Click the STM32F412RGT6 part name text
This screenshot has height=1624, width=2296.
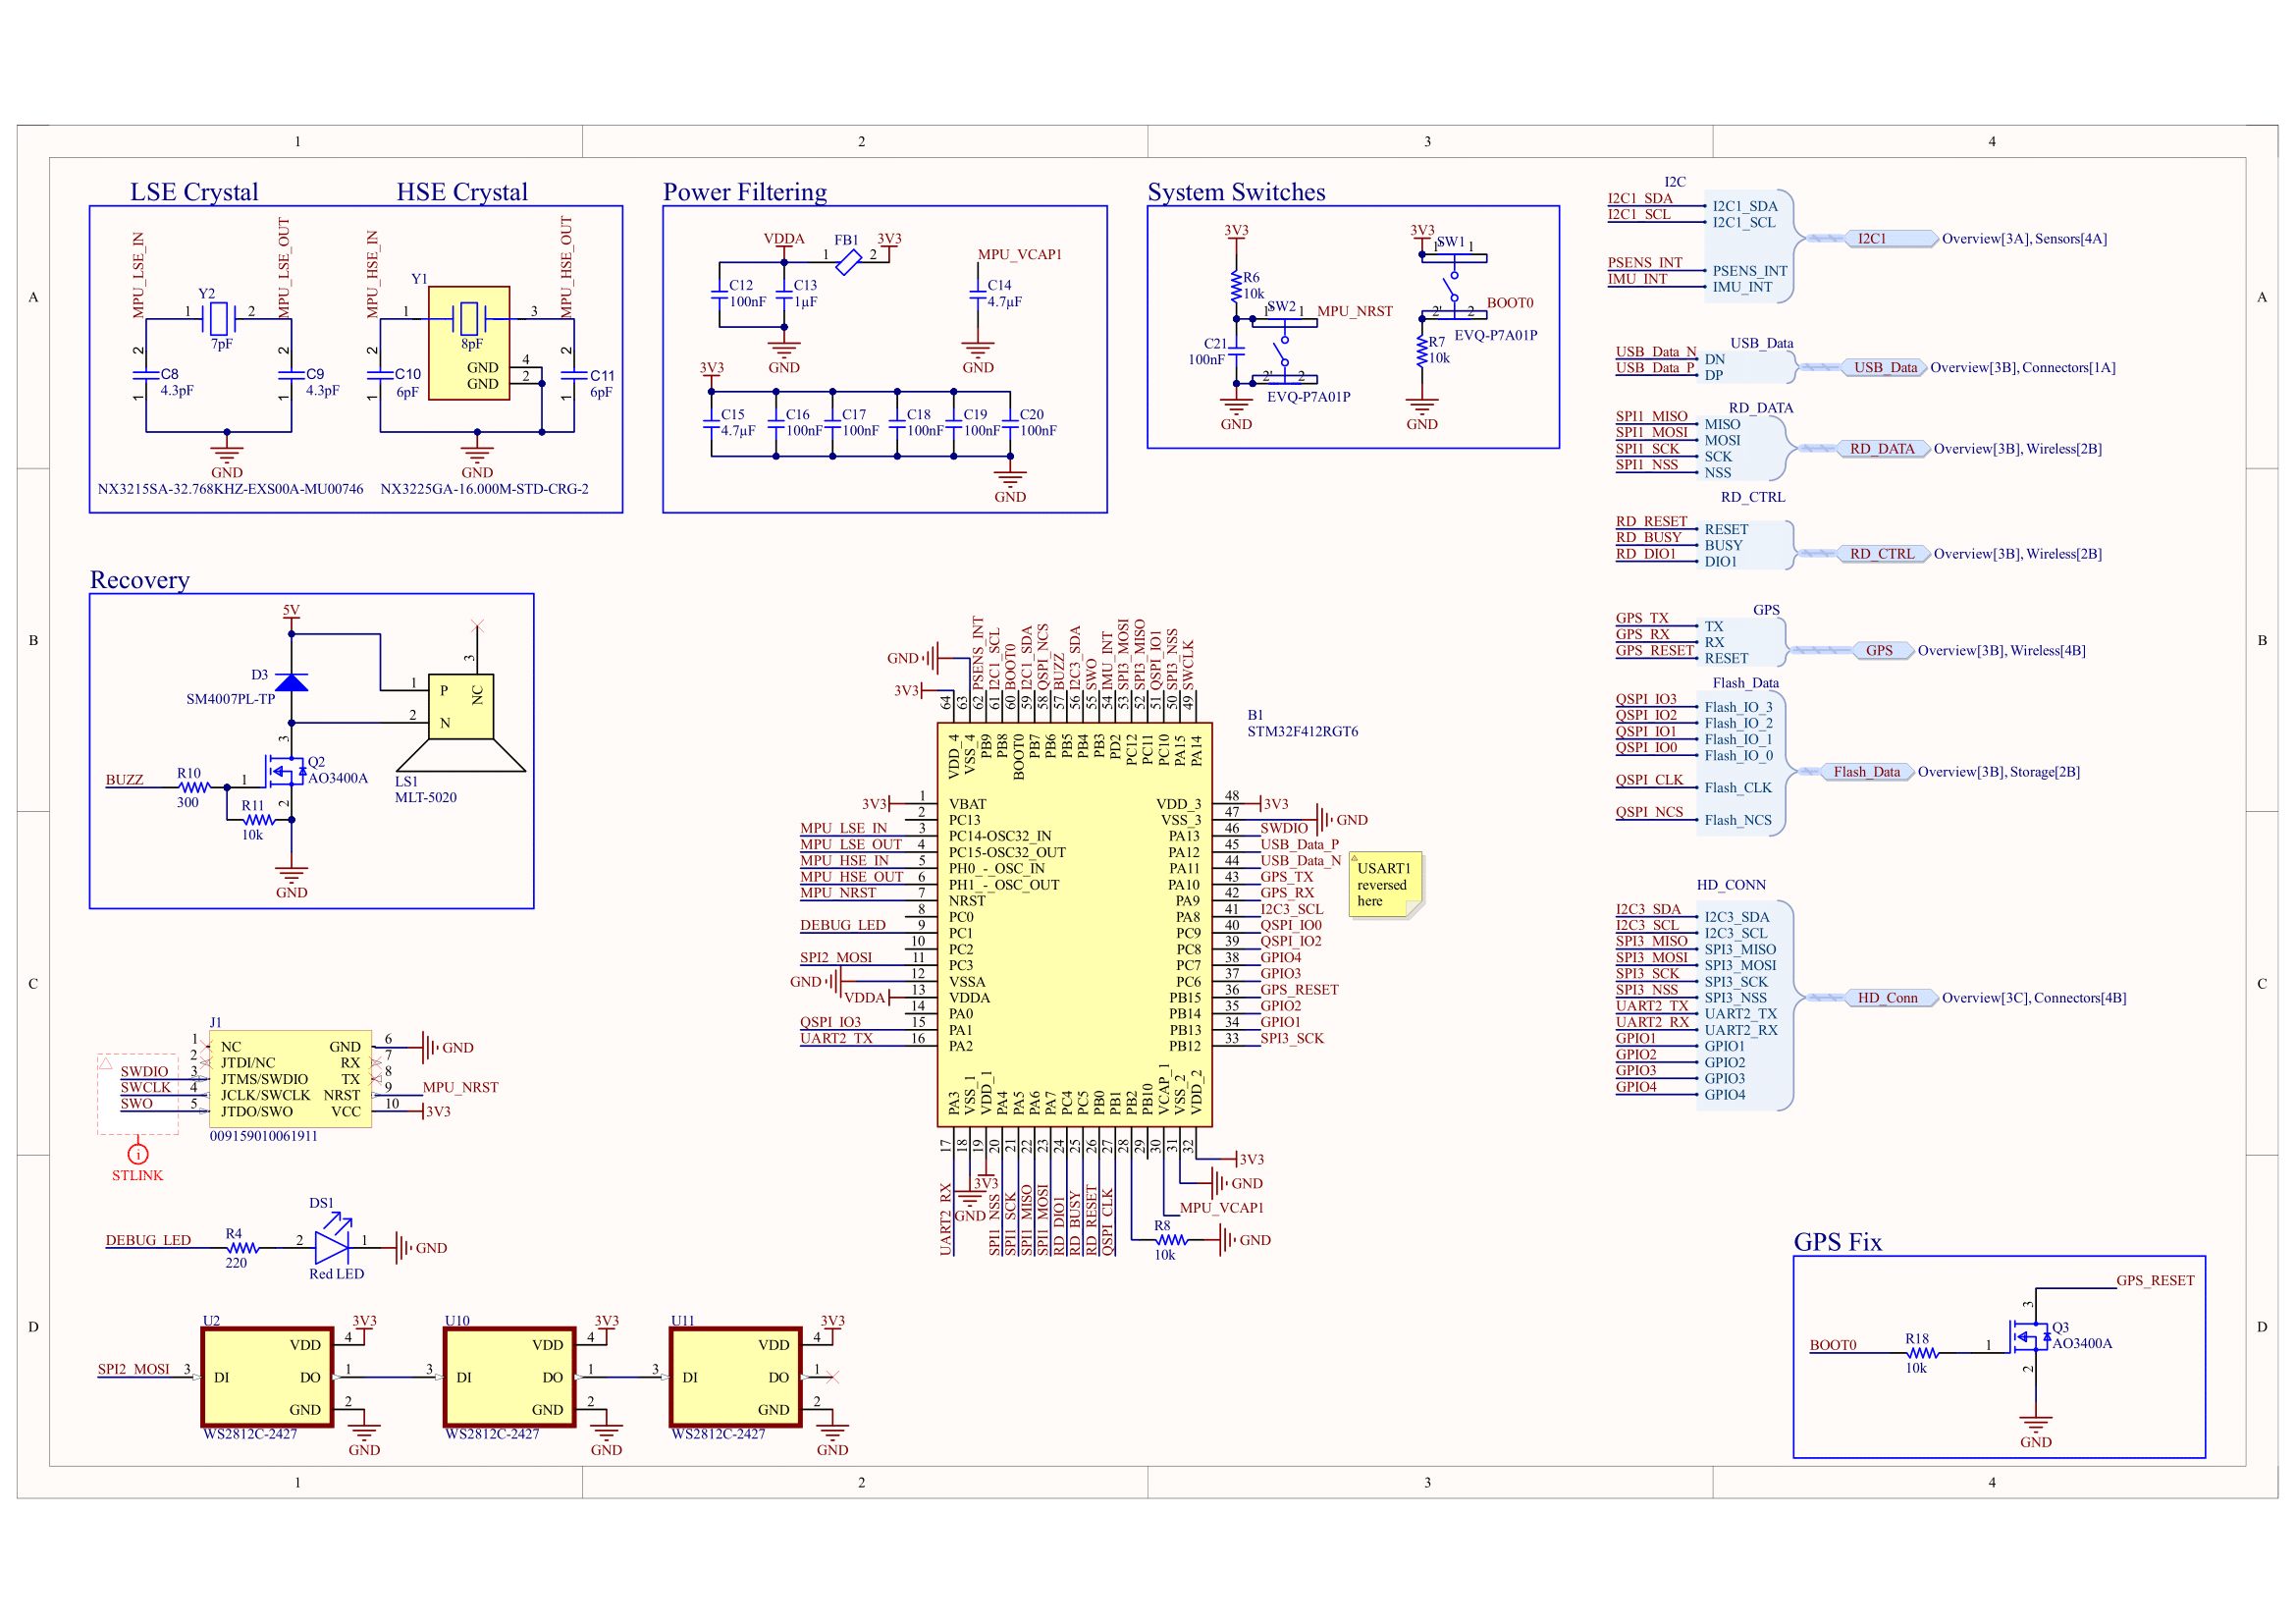pyautogui.click(x=1302, y=731)
